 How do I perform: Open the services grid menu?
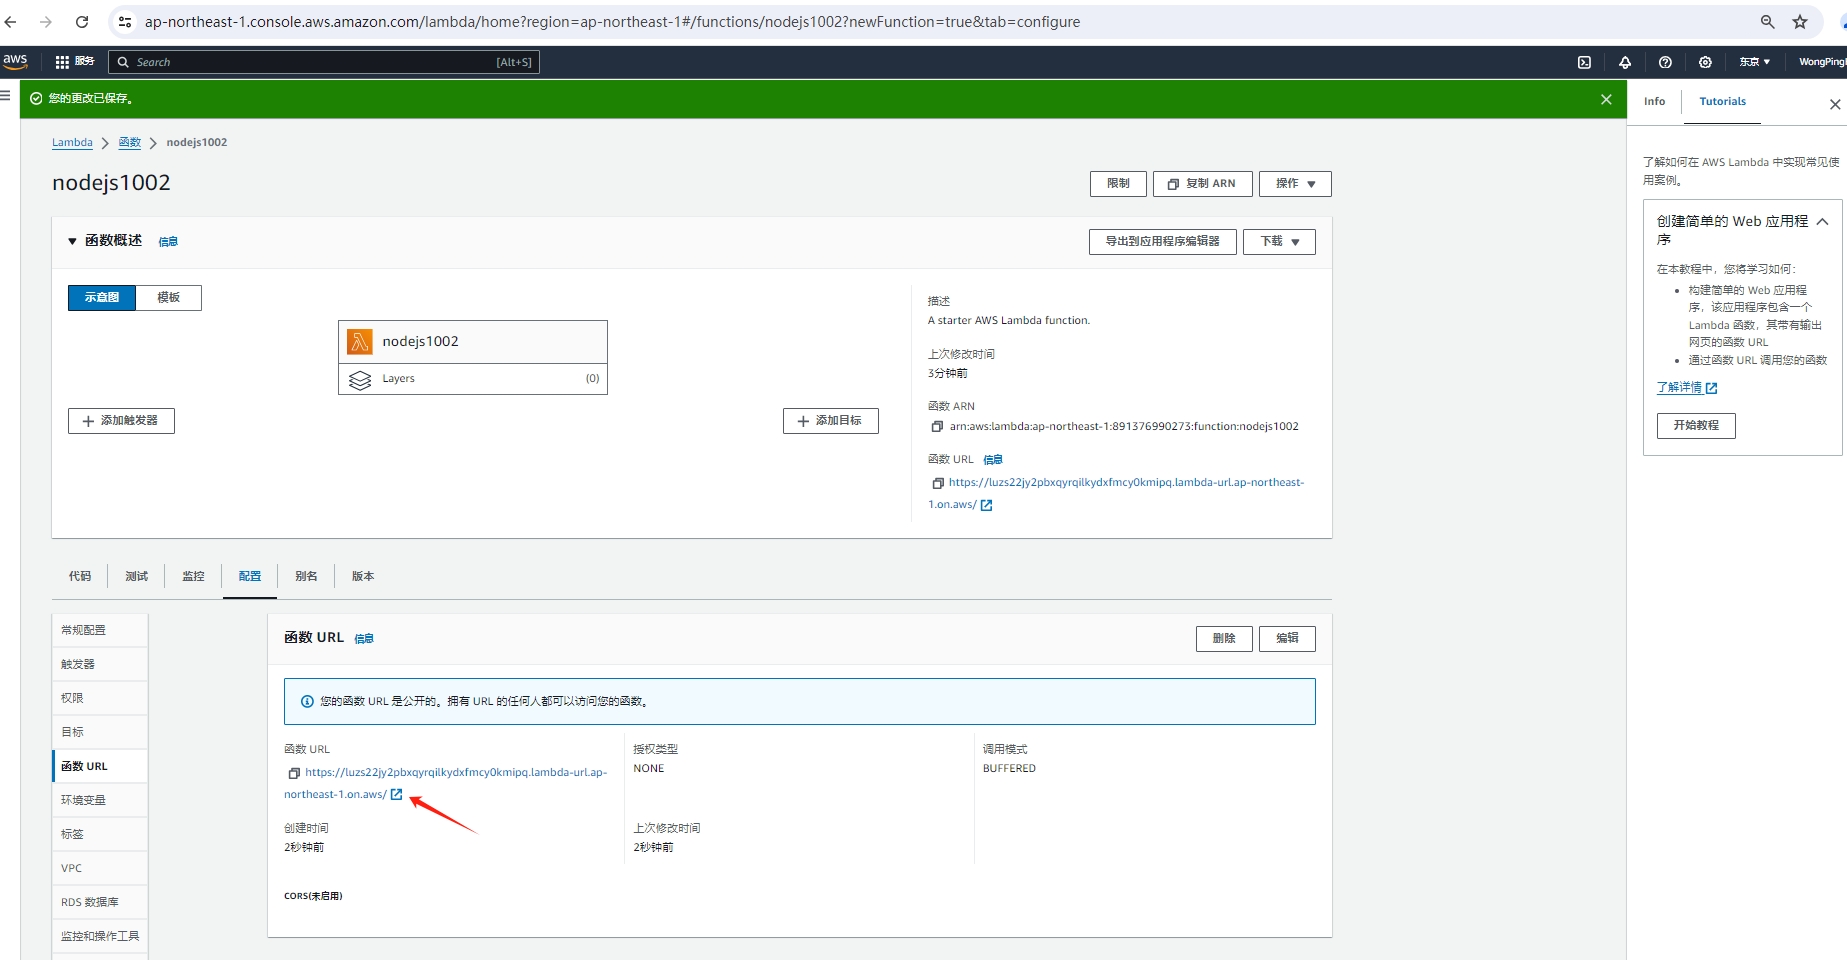62,62
